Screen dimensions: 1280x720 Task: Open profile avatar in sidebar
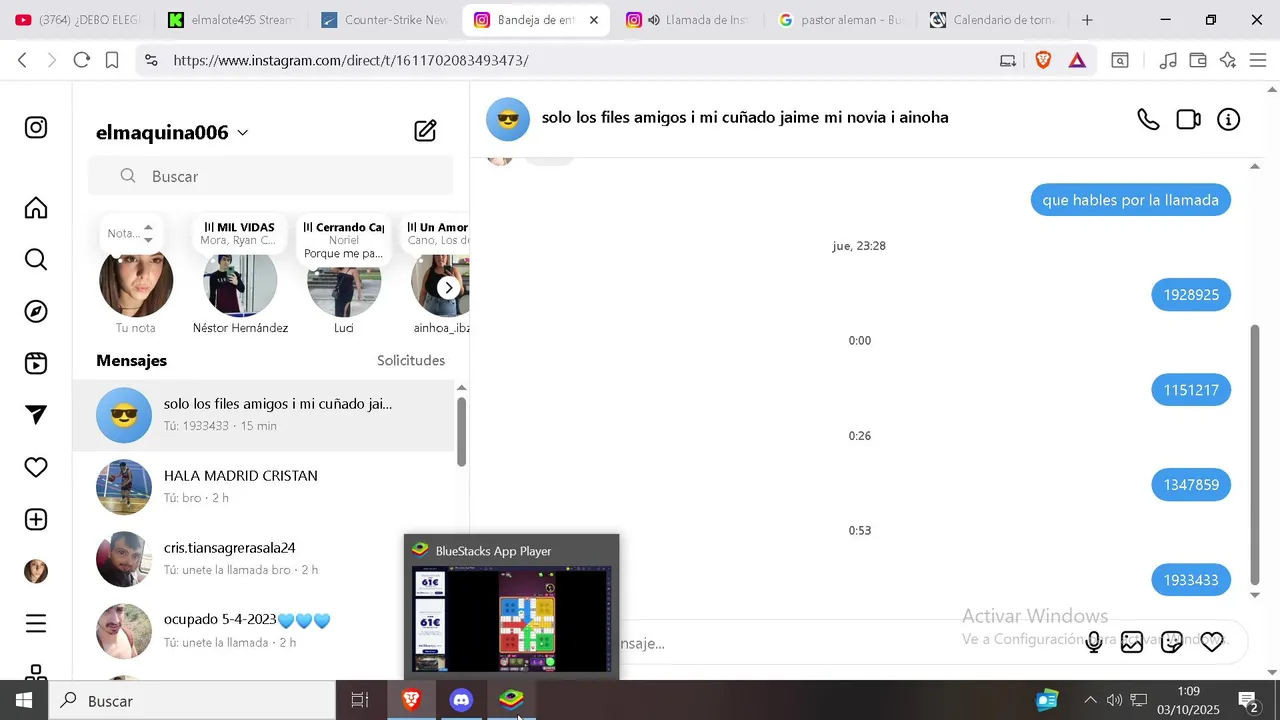pos(36,571)
